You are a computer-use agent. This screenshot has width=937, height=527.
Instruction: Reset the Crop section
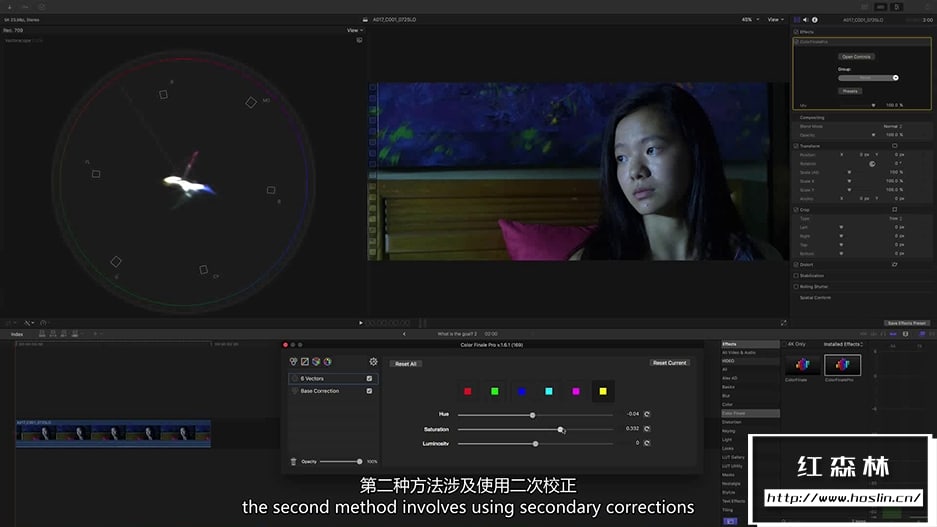(895, 210)
